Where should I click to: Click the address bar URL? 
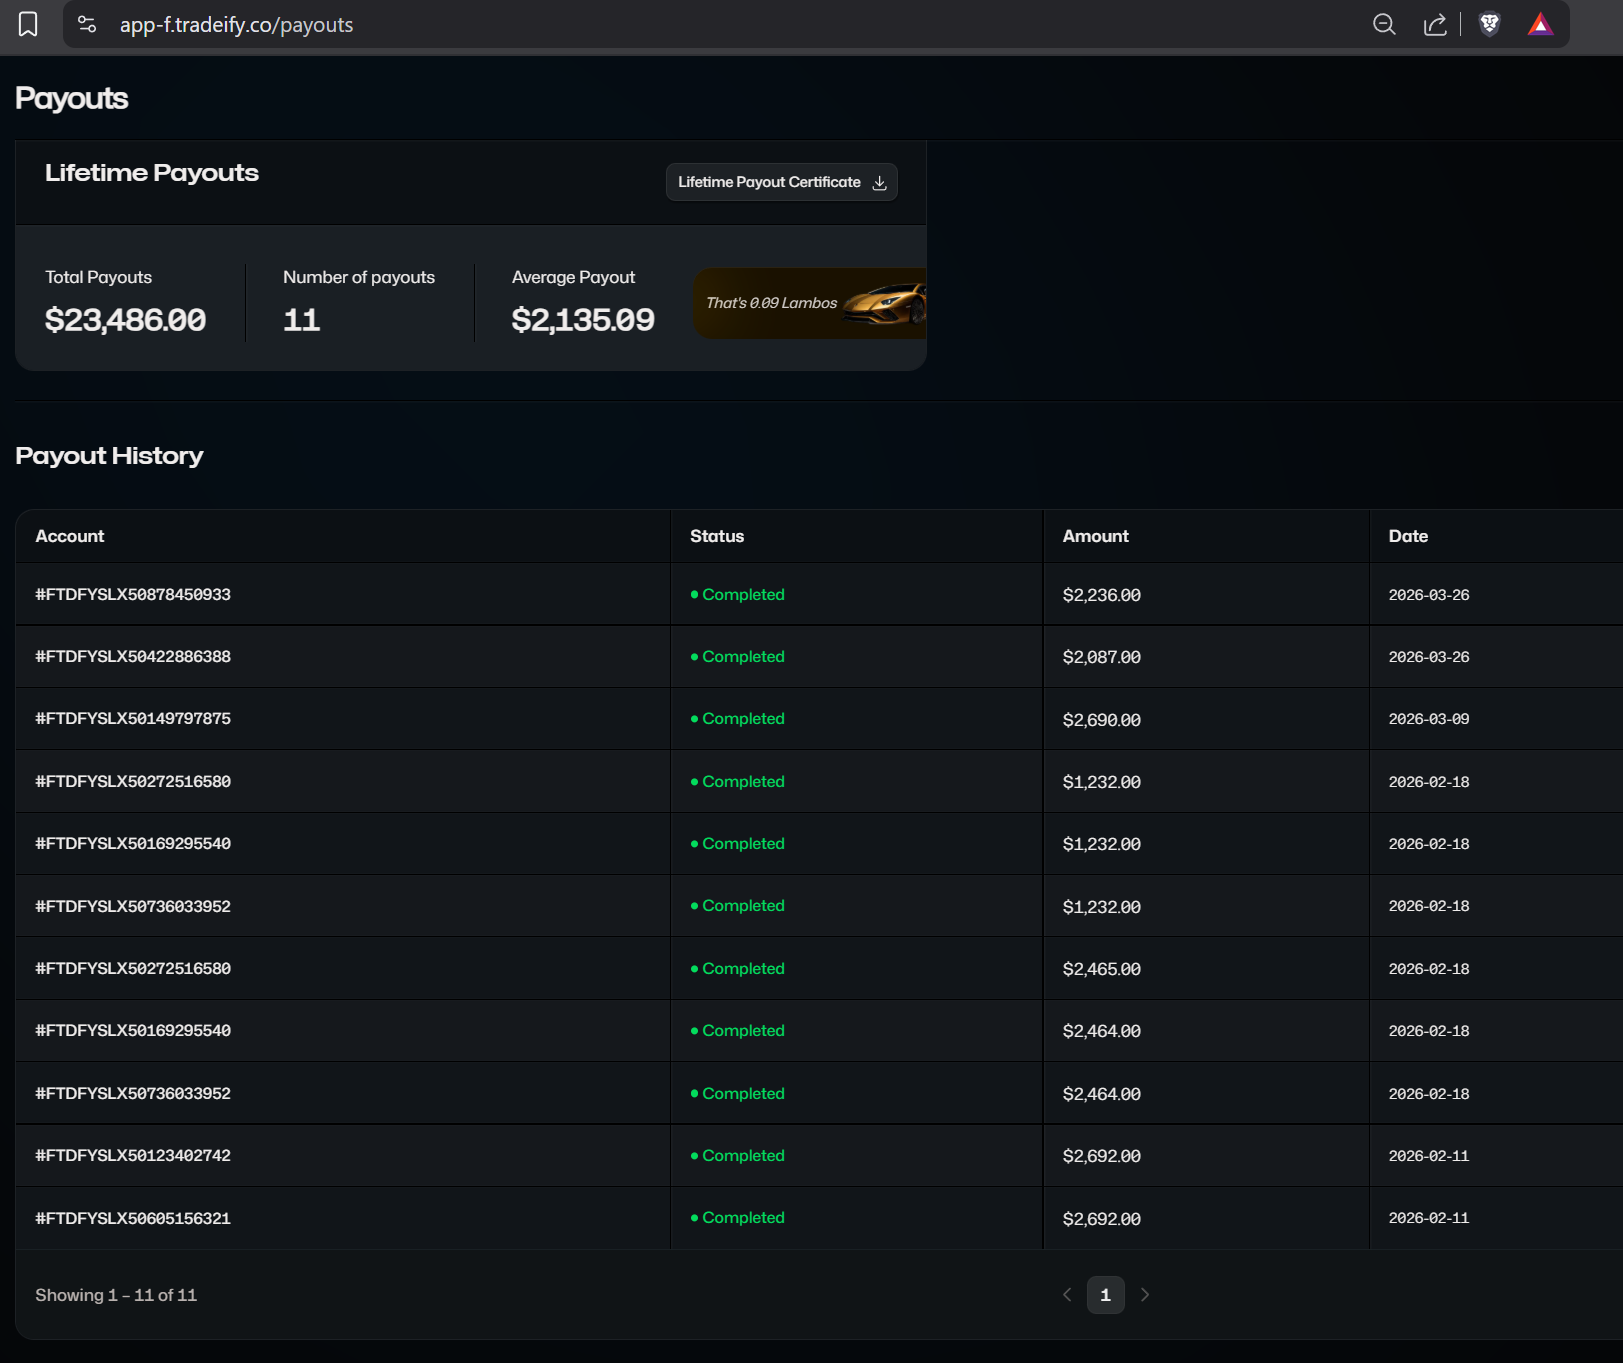(235, 26)
